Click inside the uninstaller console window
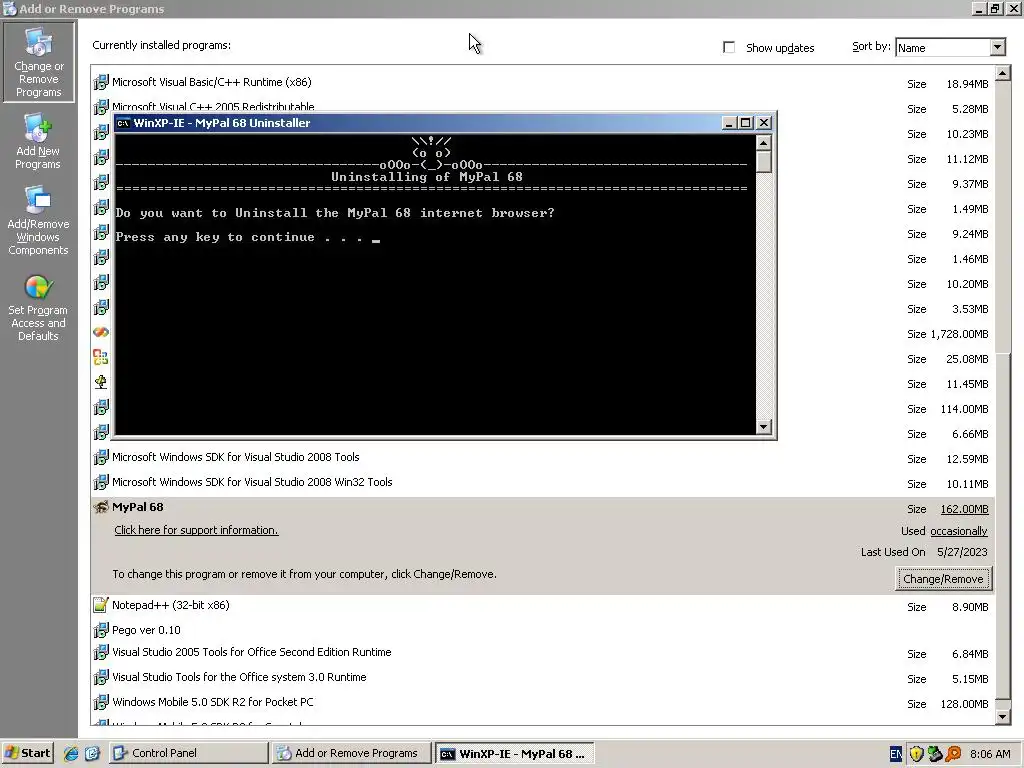 click(x=435, y=284)
